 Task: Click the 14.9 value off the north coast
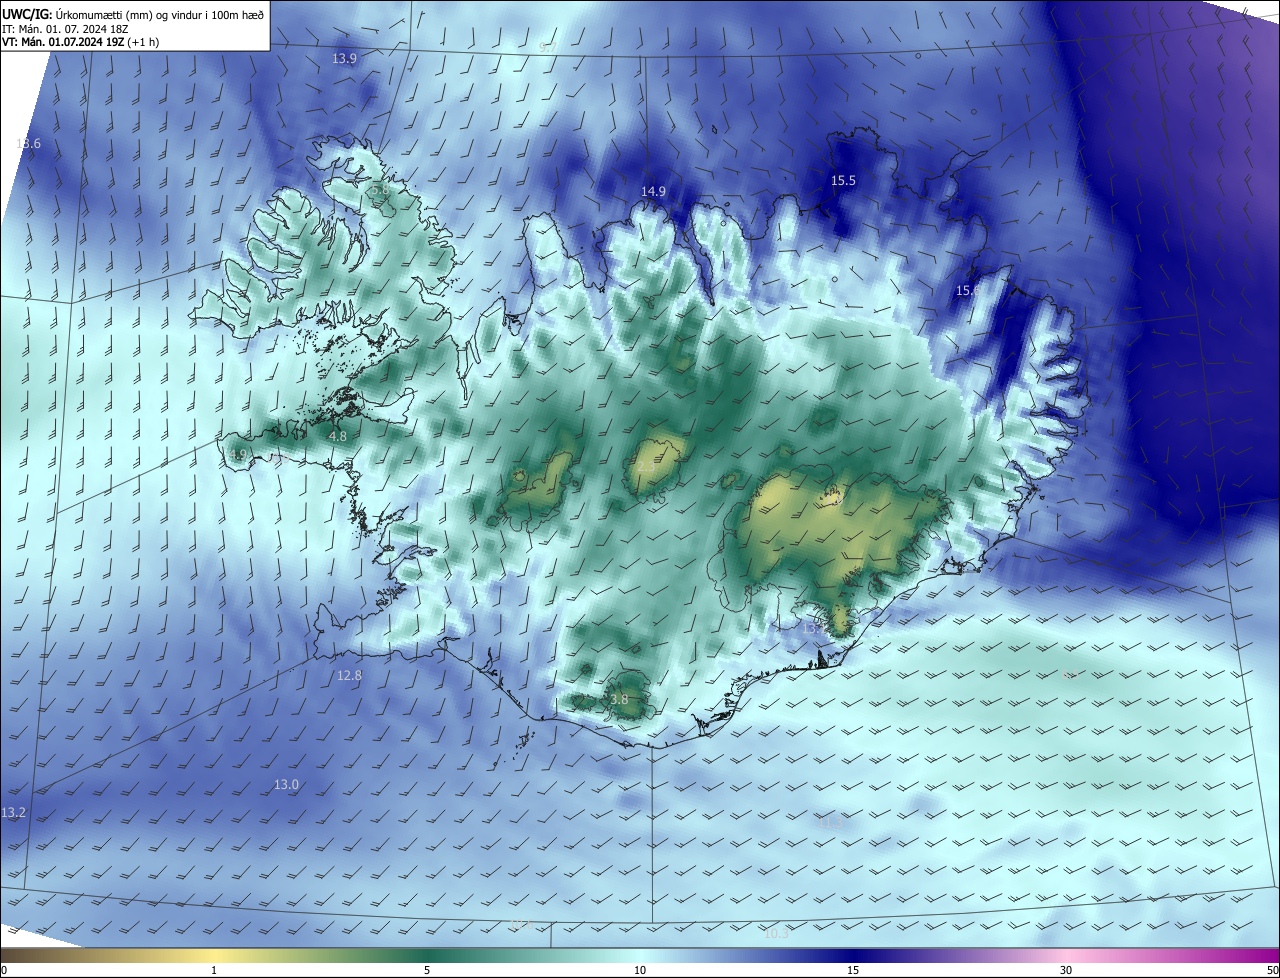click(x=653, y=191)
